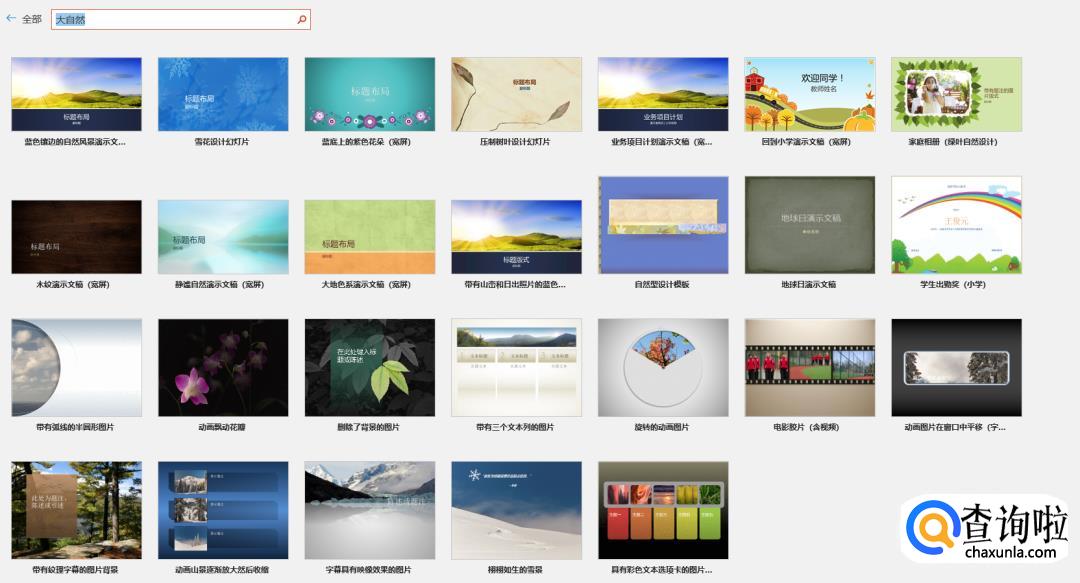Focus the search box containing 大自然
Viewport: 1080px width, 583px height.
pos(180,19)
